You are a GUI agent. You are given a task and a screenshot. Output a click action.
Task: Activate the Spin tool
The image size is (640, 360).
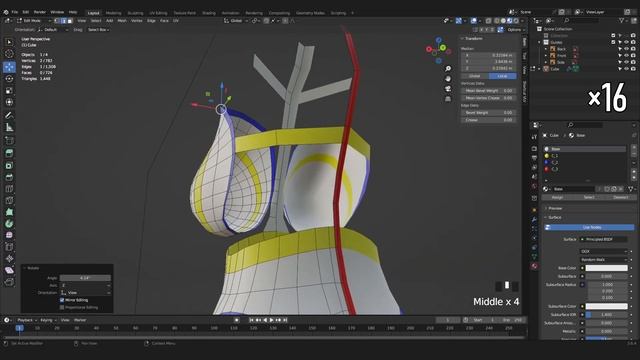click(9, 224)
